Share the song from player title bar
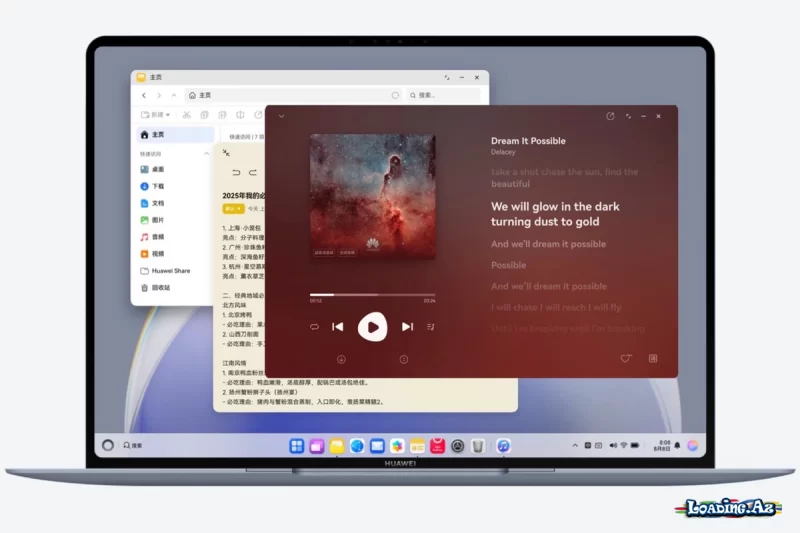This screenshot has height=533, width=800. pos(610,116)
